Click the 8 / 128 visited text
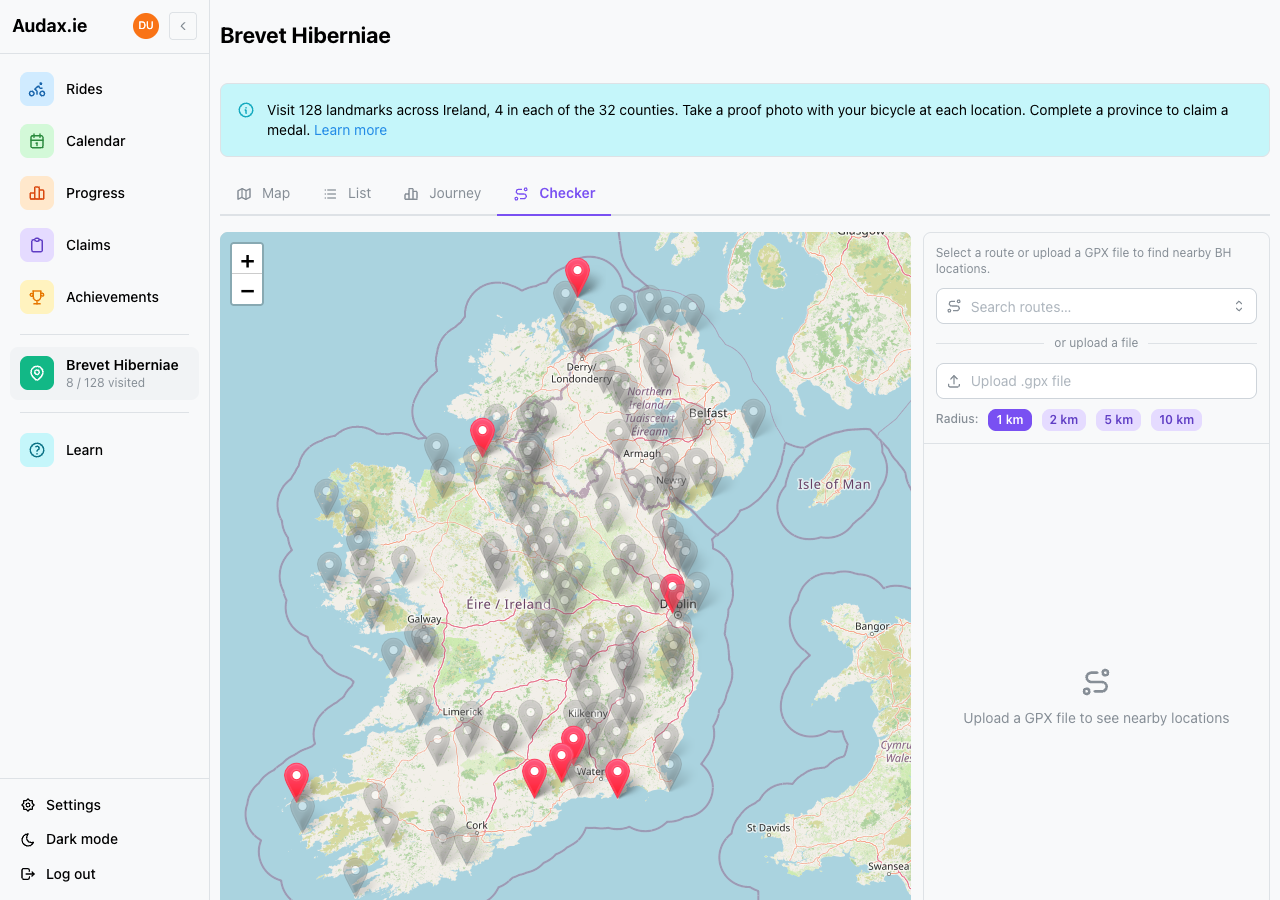Image resolution: width=1280 pixels, height=900 pixels. tap(105, 383)
